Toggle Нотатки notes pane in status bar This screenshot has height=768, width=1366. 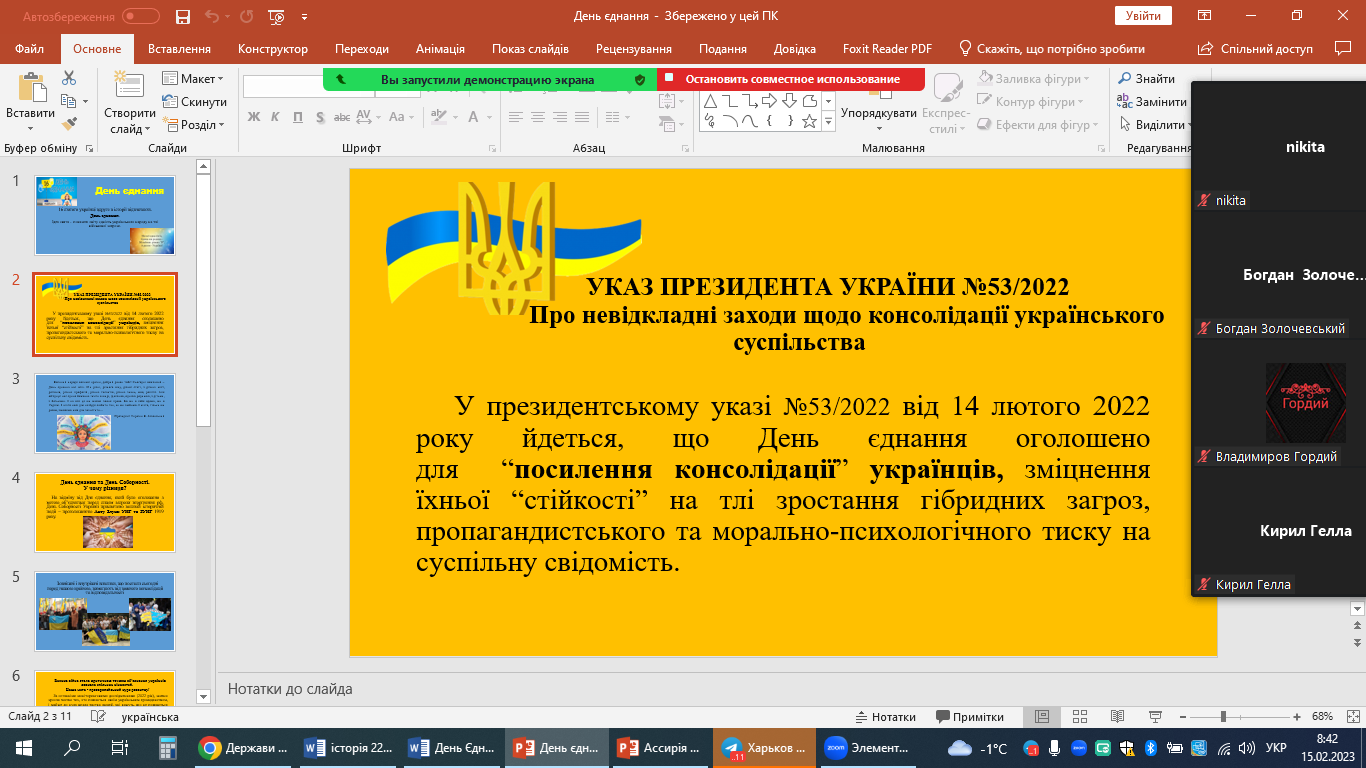click(886, 717)
